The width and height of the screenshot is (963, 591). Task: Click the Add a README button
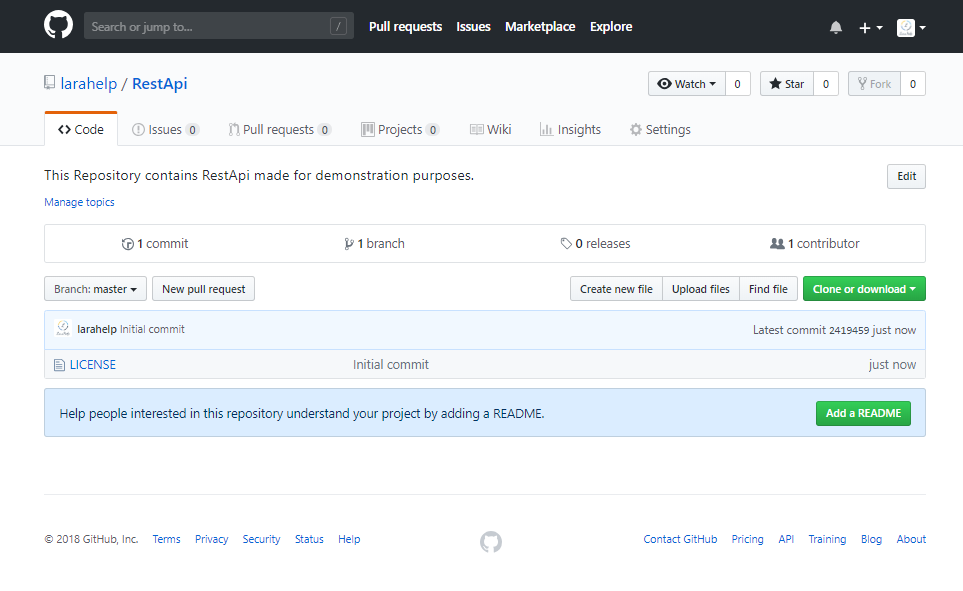click(x=863, y=413)
